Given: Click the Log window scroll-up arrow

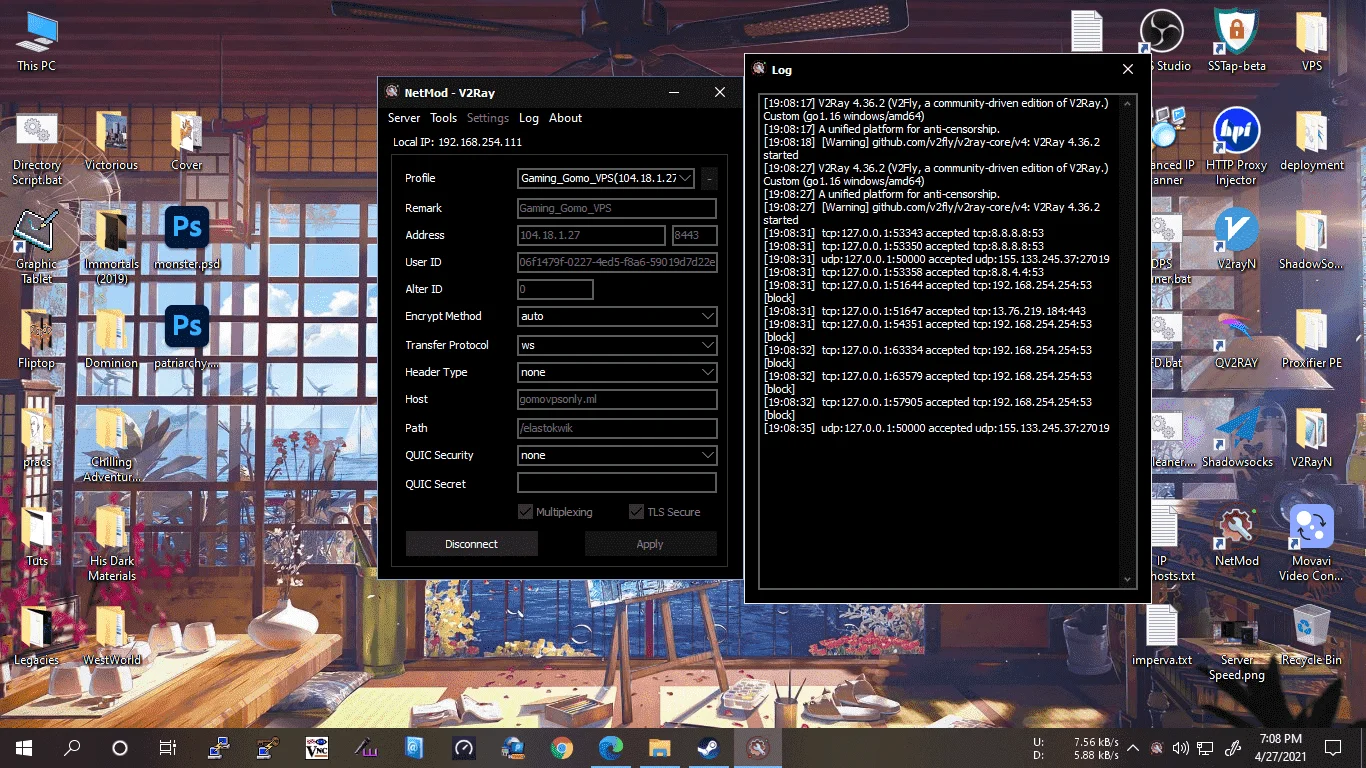Looking at the screenshot, I should tap(1128, 103).
